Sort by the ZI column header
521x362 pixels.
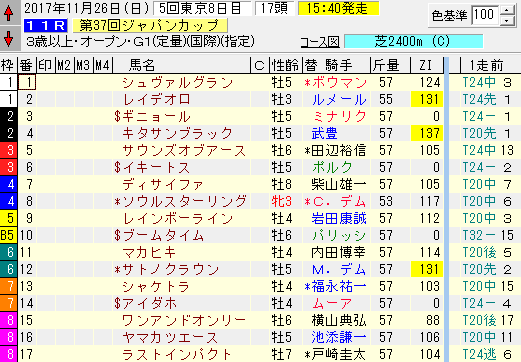tap(426, 65)
